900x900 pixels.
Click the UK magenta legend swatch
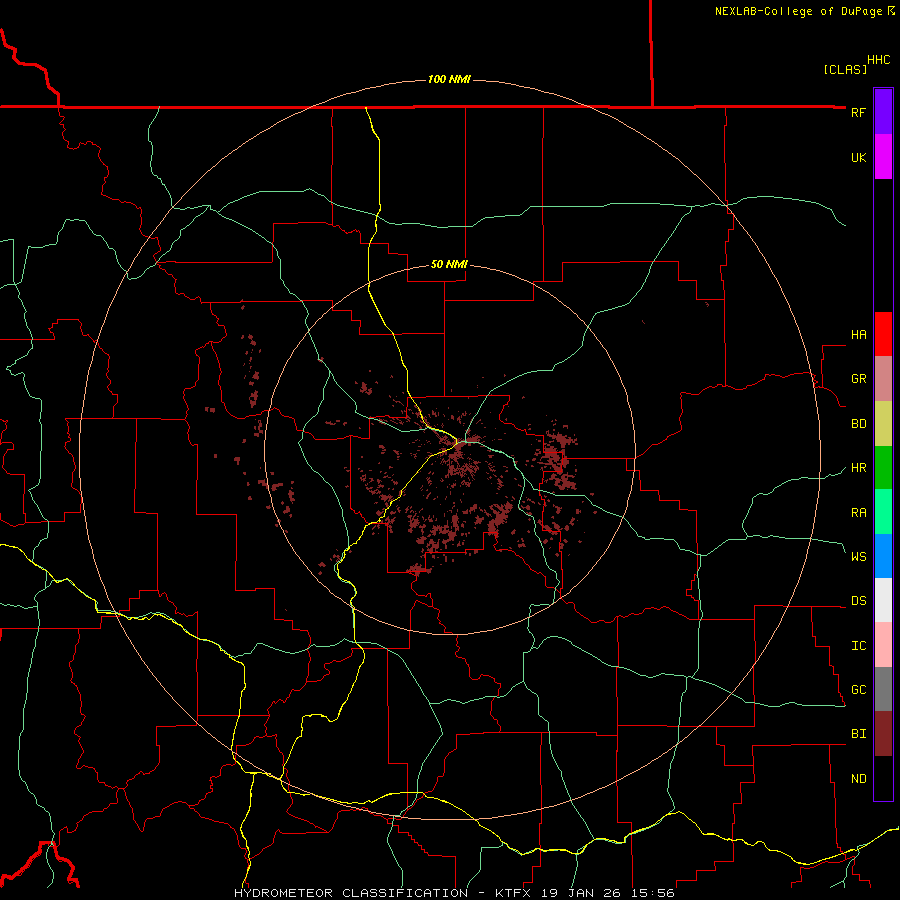(883, 157)
